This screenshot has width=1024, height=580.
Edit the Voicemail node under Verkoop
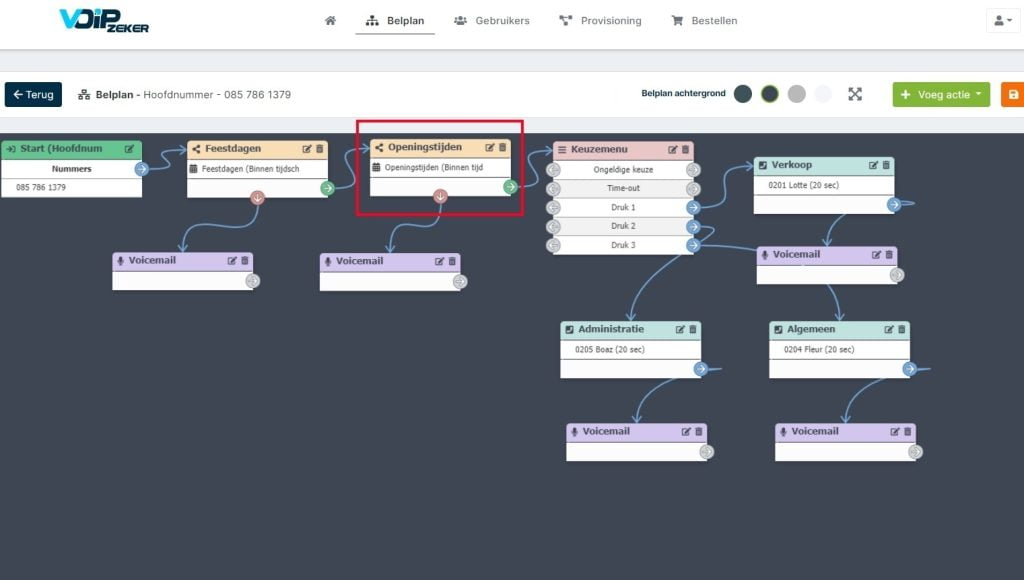click(876, 255)
